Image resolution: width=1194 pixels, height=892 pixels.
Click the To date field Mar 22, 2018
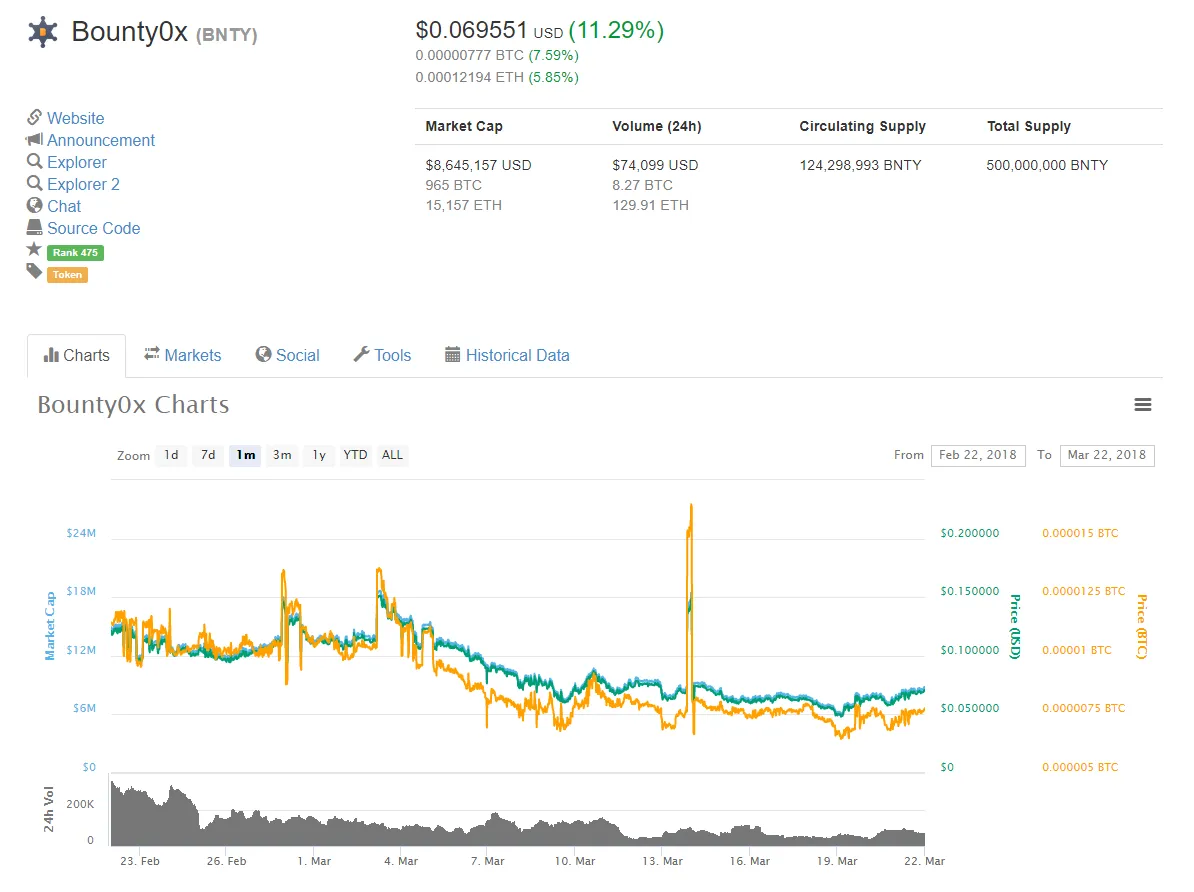[1106, 456]
